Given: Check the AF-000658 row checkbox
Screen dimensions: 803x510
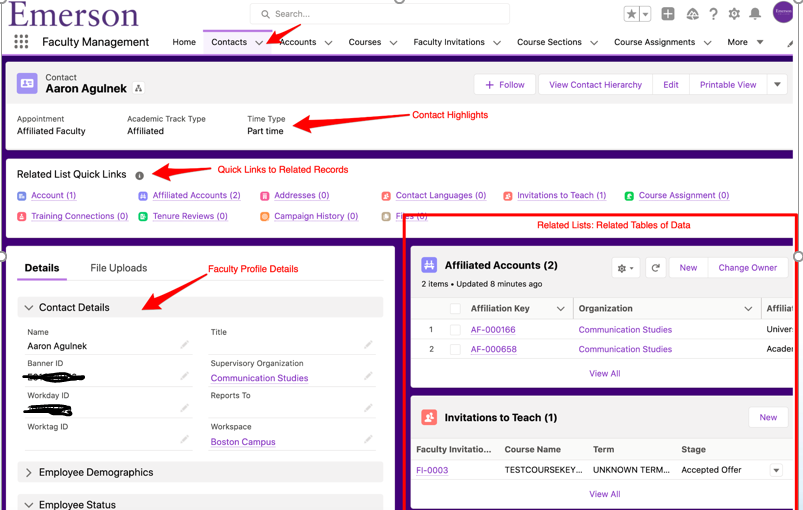Looking at the screenshot, I should coord(455,349).
